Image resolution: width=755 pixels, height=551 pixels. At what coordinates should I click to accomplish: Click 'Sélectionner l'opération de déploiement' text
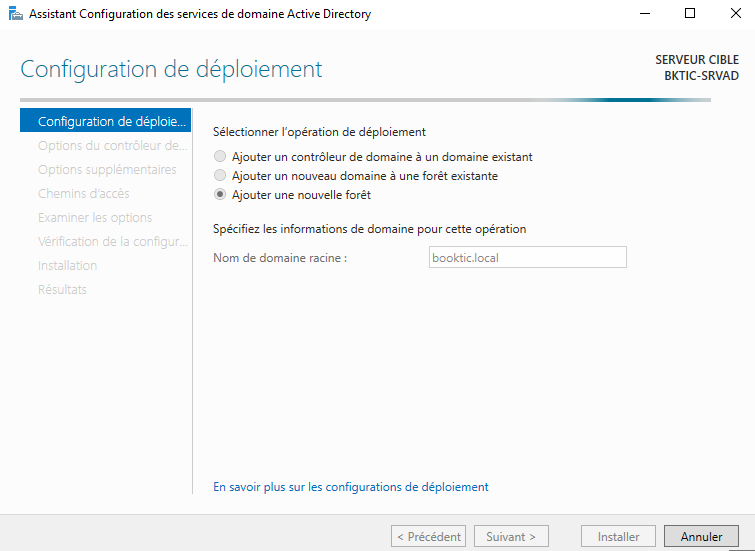tap(319, 131)
